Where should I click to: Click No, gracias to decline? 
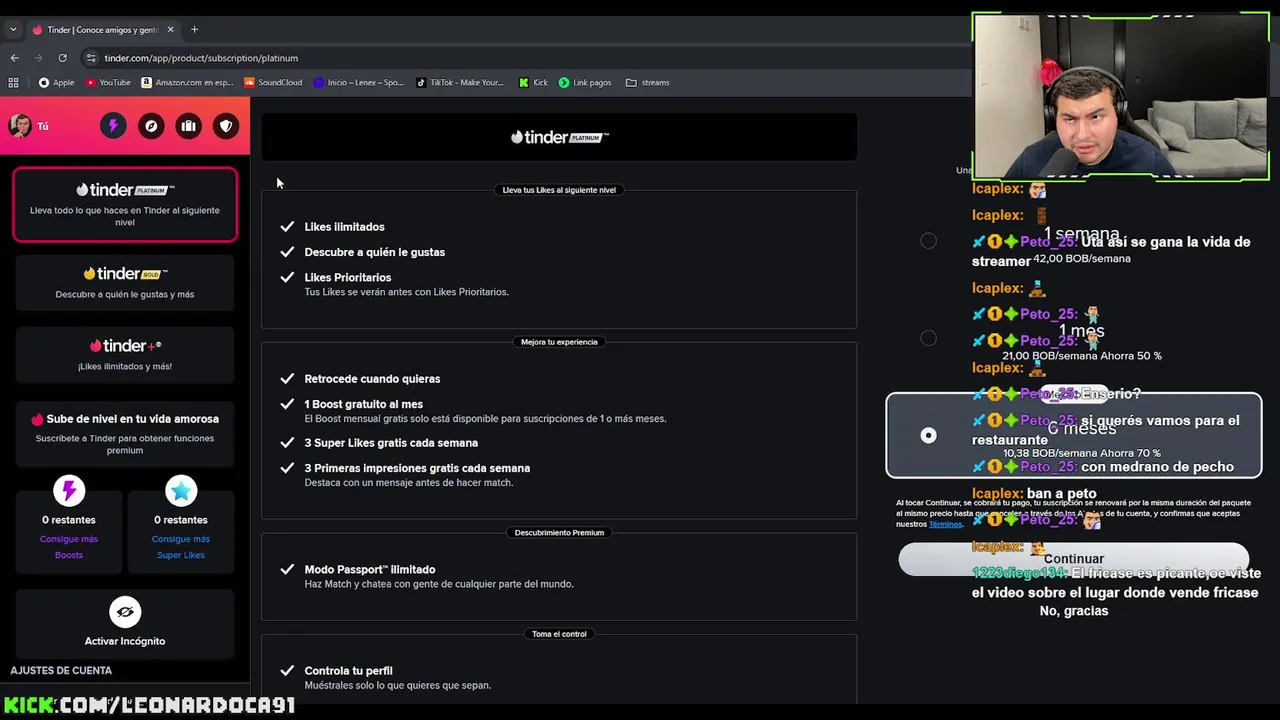(1074, 611)
